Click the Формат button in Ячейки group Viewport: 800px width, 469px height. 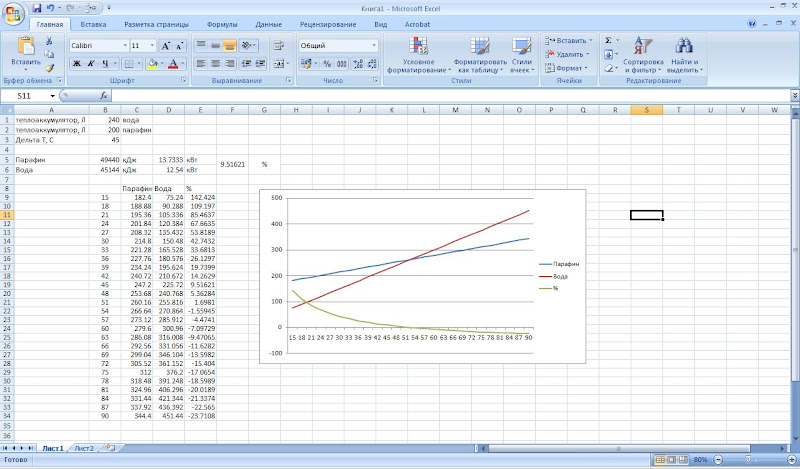click(569, 68)
